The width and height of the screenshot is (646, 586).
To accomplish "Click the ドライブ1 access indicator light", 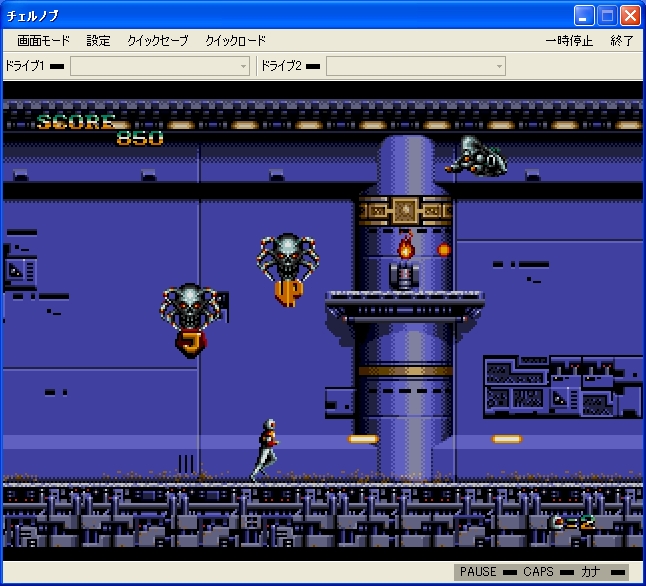I will 57,67.
